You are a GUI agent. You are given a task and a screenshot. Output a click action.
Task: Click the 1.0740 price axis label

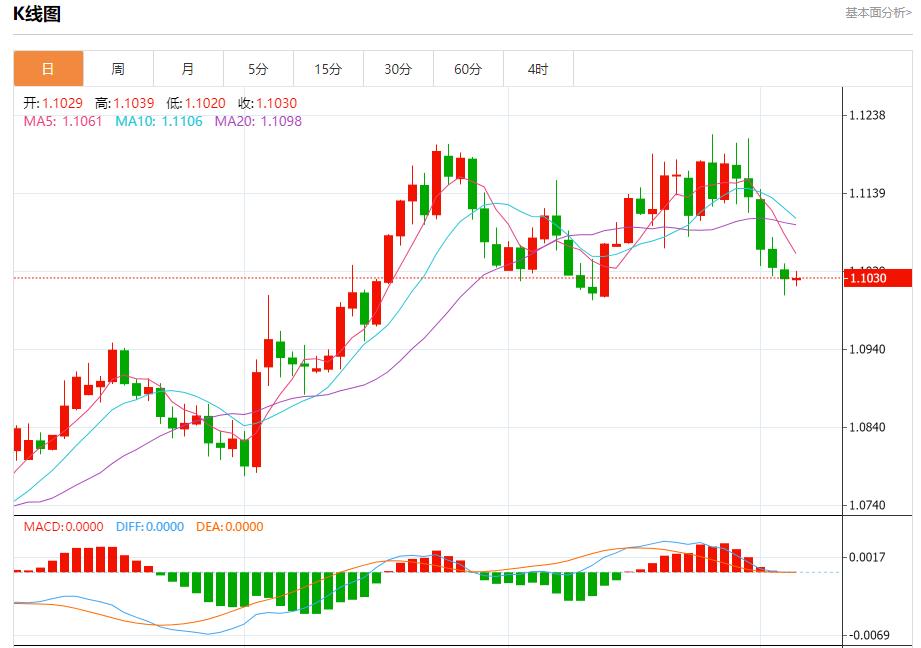[866, 505]
